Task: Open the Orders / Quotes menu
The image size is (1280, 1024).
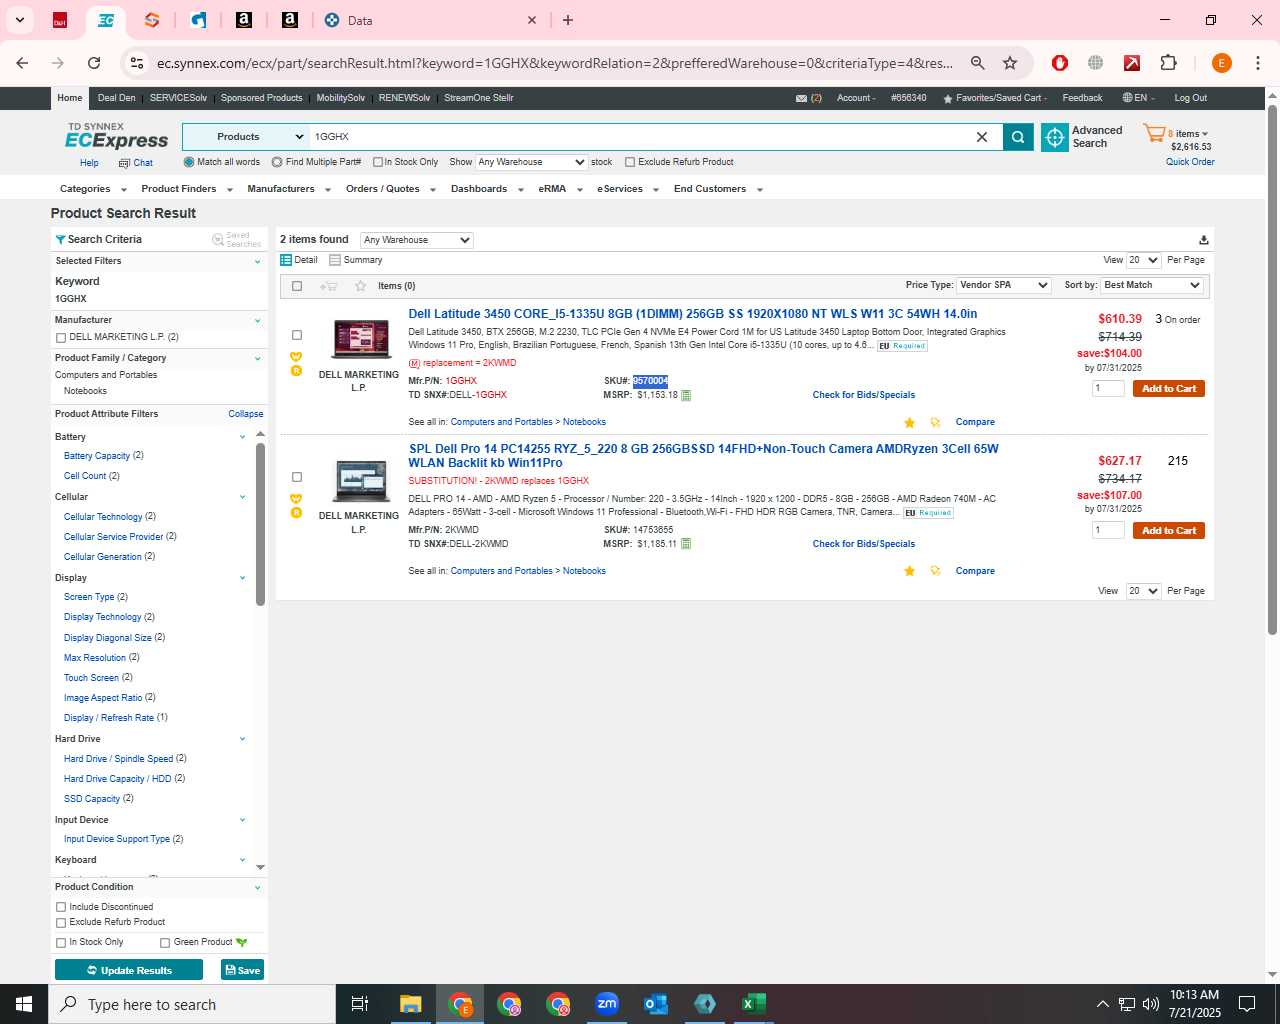Action: (x=390, y=189)
